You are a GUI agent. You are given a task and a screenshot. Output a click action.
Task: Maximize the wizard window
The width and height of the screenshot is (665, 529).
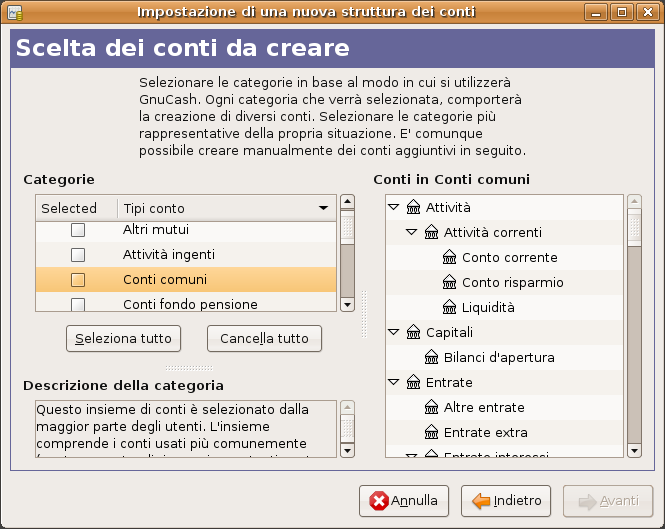tap(622, 12)
